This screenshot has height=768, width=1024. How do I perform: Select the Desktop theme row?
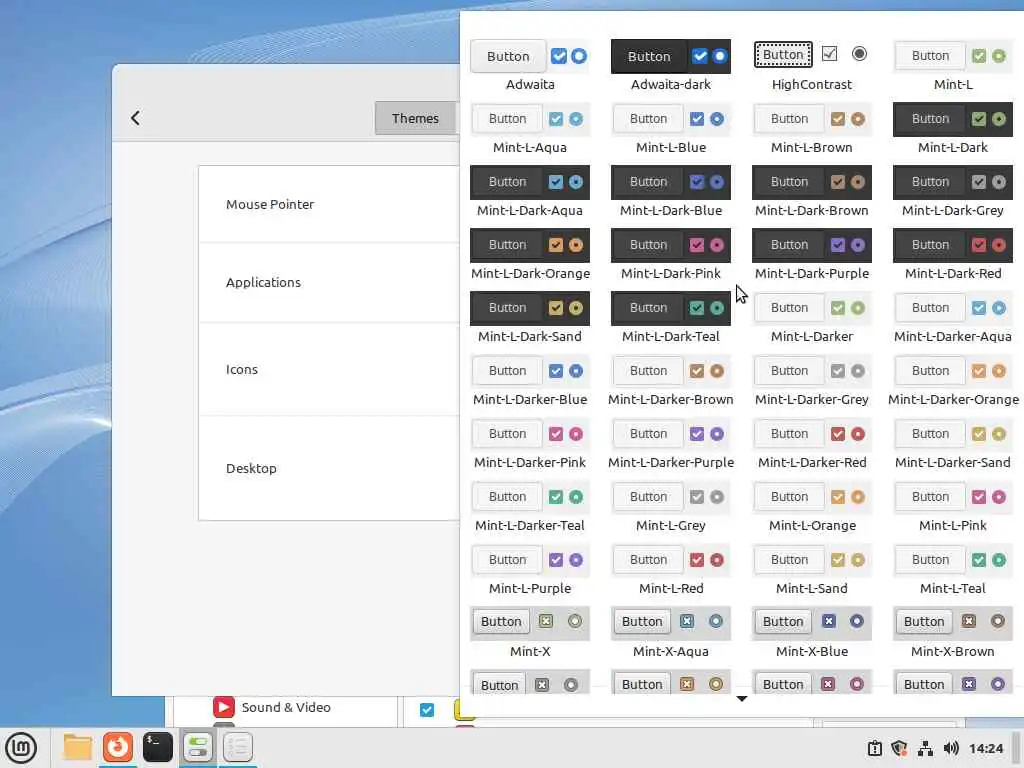[x=329, y=468]
